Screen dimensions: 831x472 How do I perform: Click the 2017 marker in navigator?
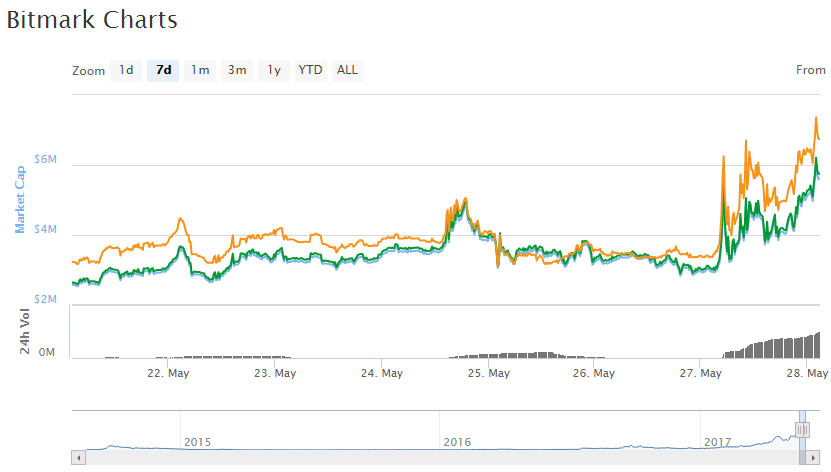coord(718,442)
